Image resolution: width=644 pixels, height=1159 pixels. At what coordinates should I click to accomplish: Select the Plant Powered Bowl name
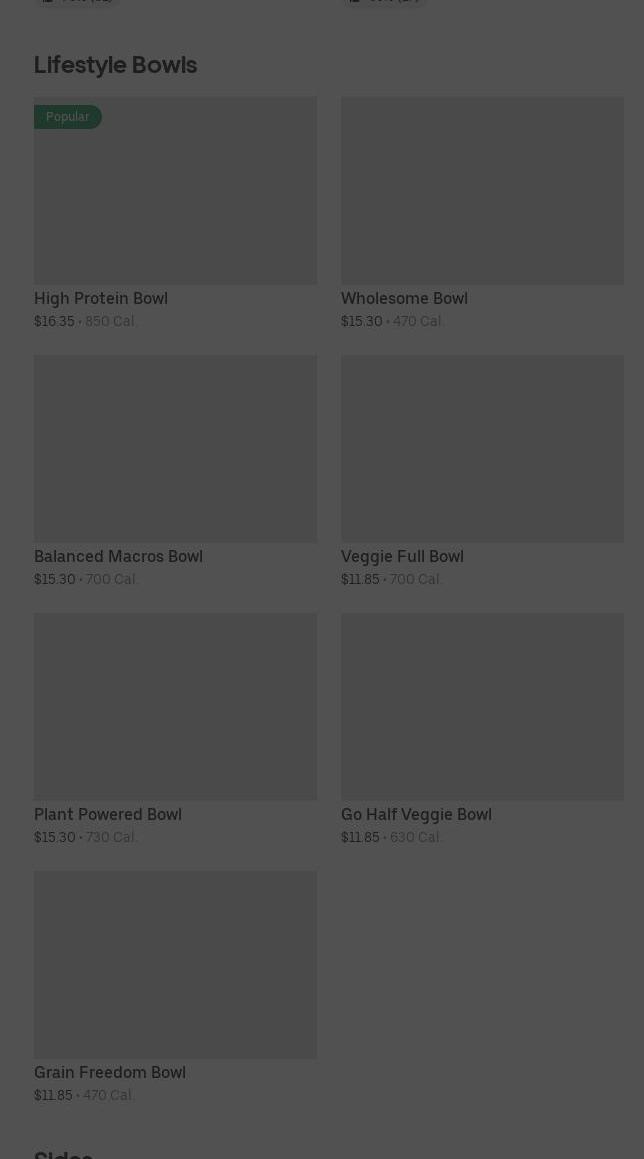click(x=108, y=814)
